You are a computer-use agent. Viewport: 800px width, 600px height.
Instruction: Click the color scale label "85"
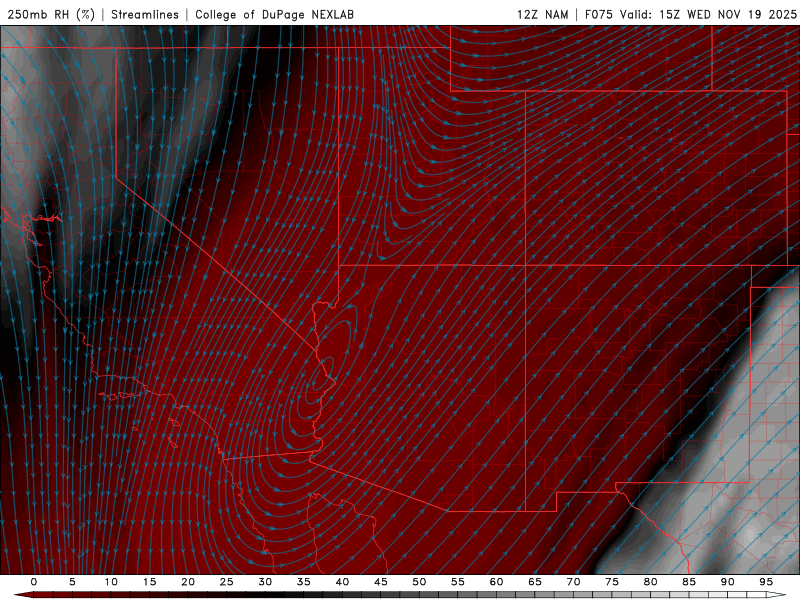(x=689, y=582)
